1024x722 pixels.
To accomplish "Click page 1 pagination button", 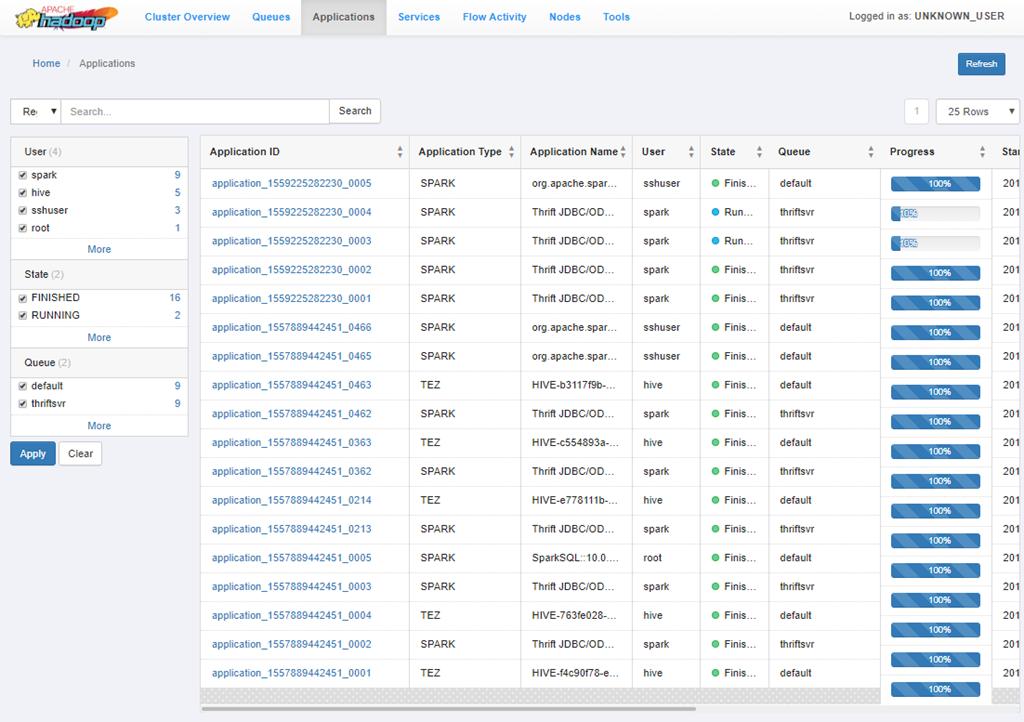I will (916, 112).
